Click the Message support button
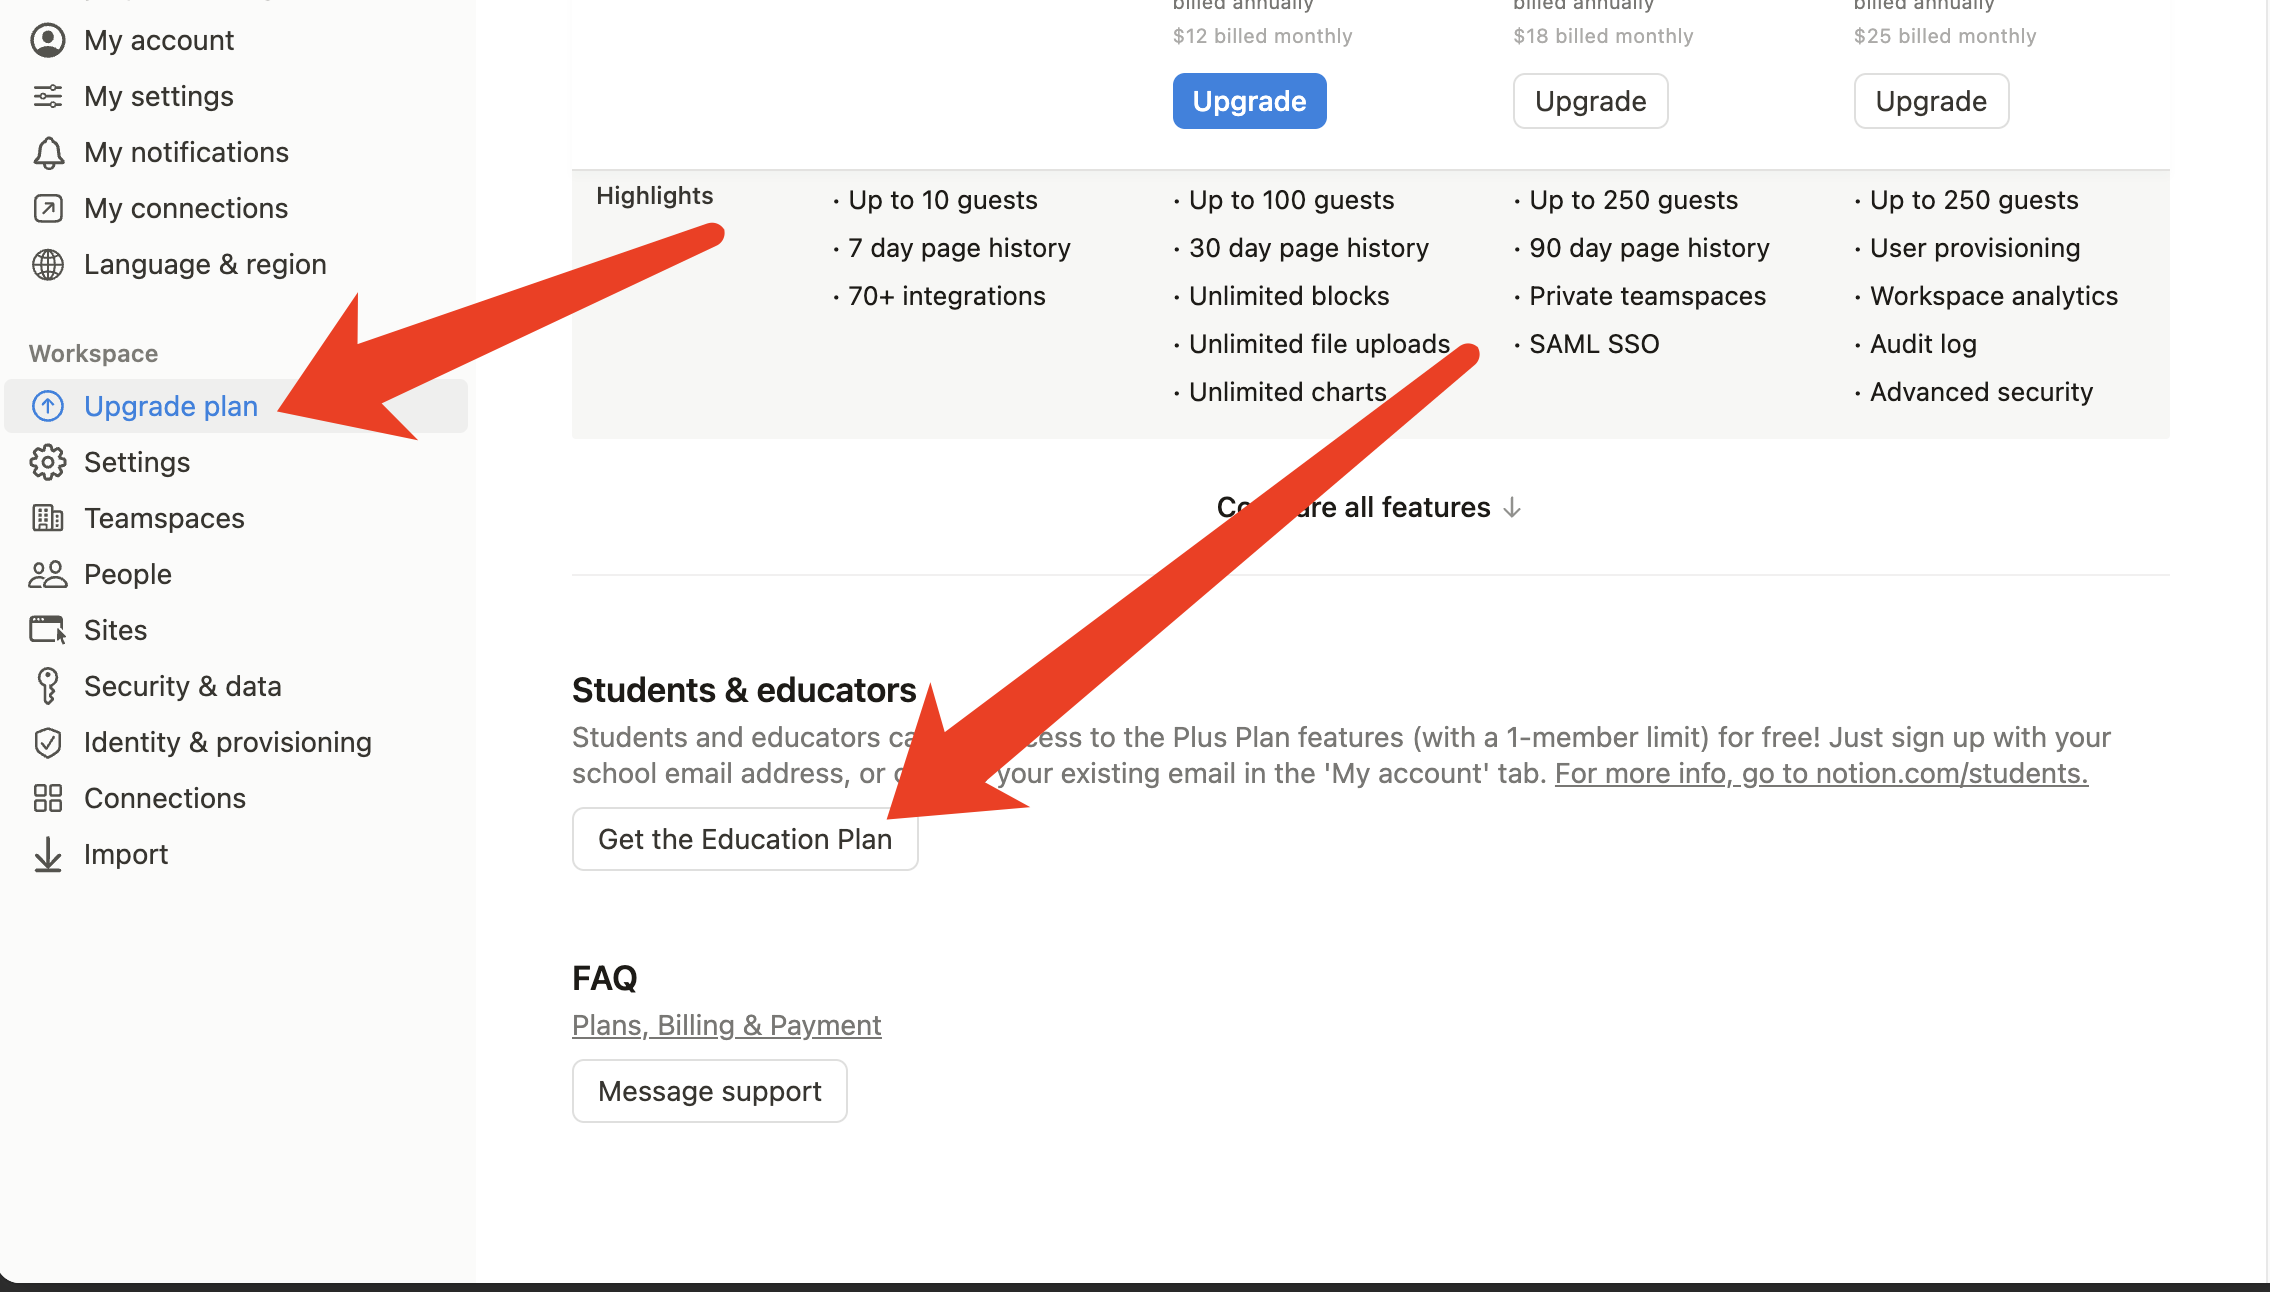The image size is (2270, 1292). (709, 1091)
